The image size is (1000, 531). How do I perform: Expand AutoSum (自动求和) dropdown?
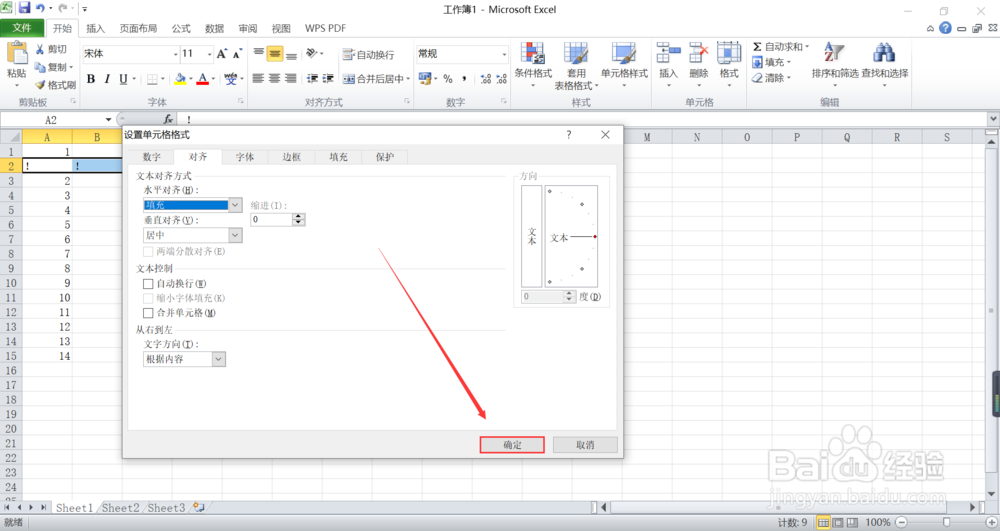807,47
